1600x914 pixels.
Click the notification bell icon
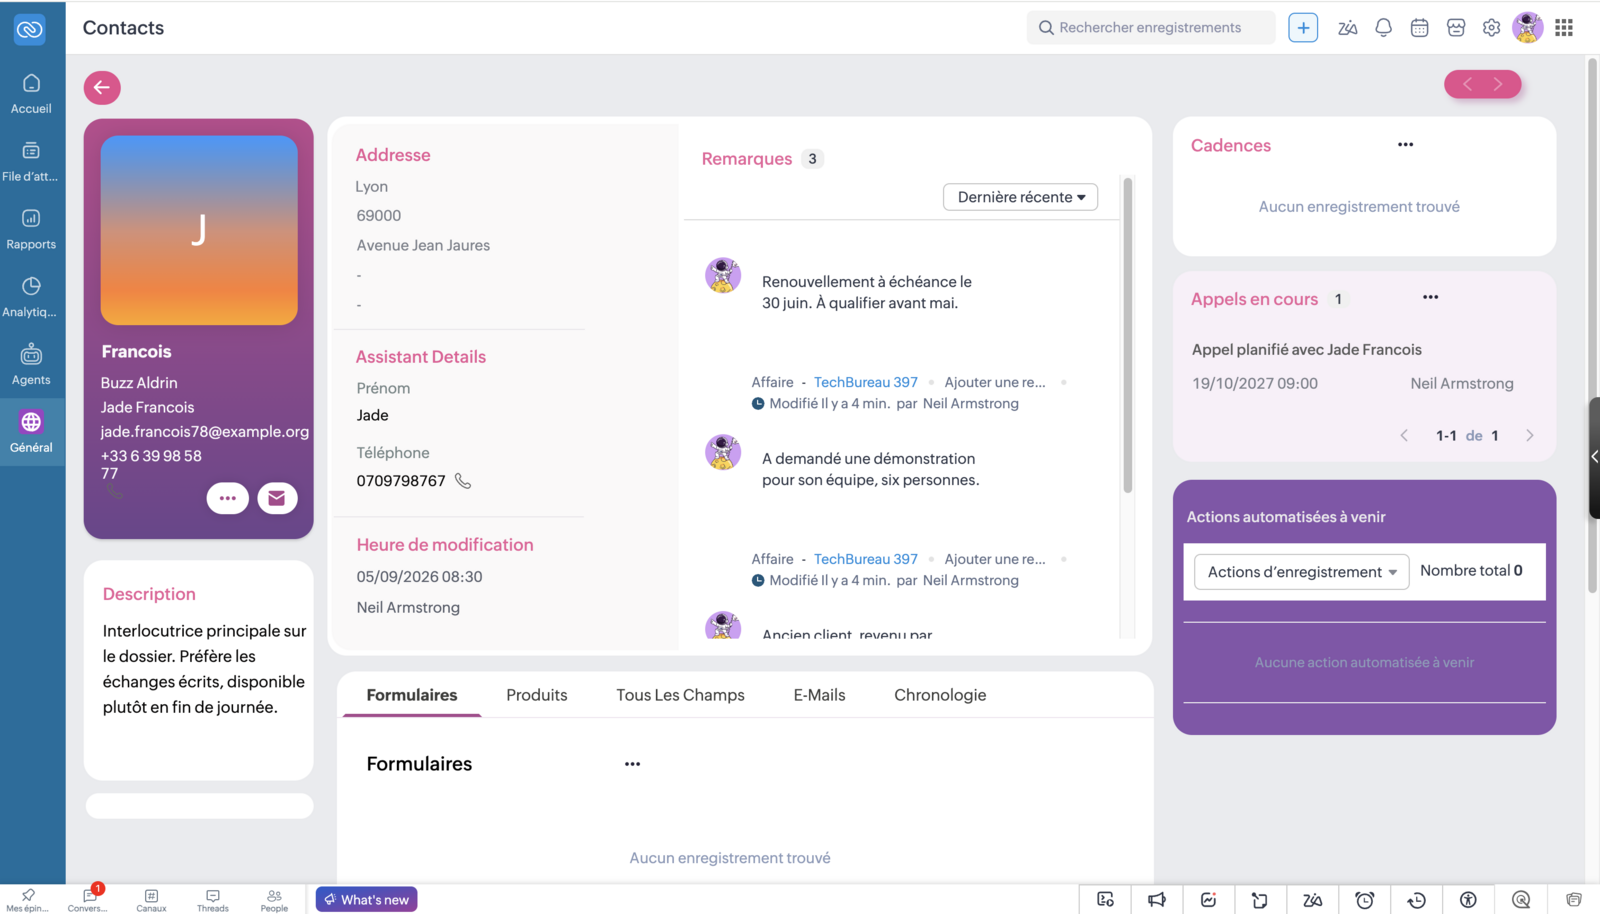[x=1383, y=28]
